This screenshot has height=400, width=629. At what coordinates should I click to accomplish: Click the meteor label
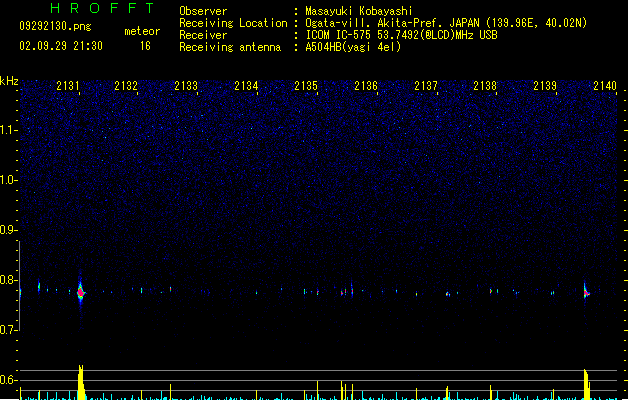[142, 31]
